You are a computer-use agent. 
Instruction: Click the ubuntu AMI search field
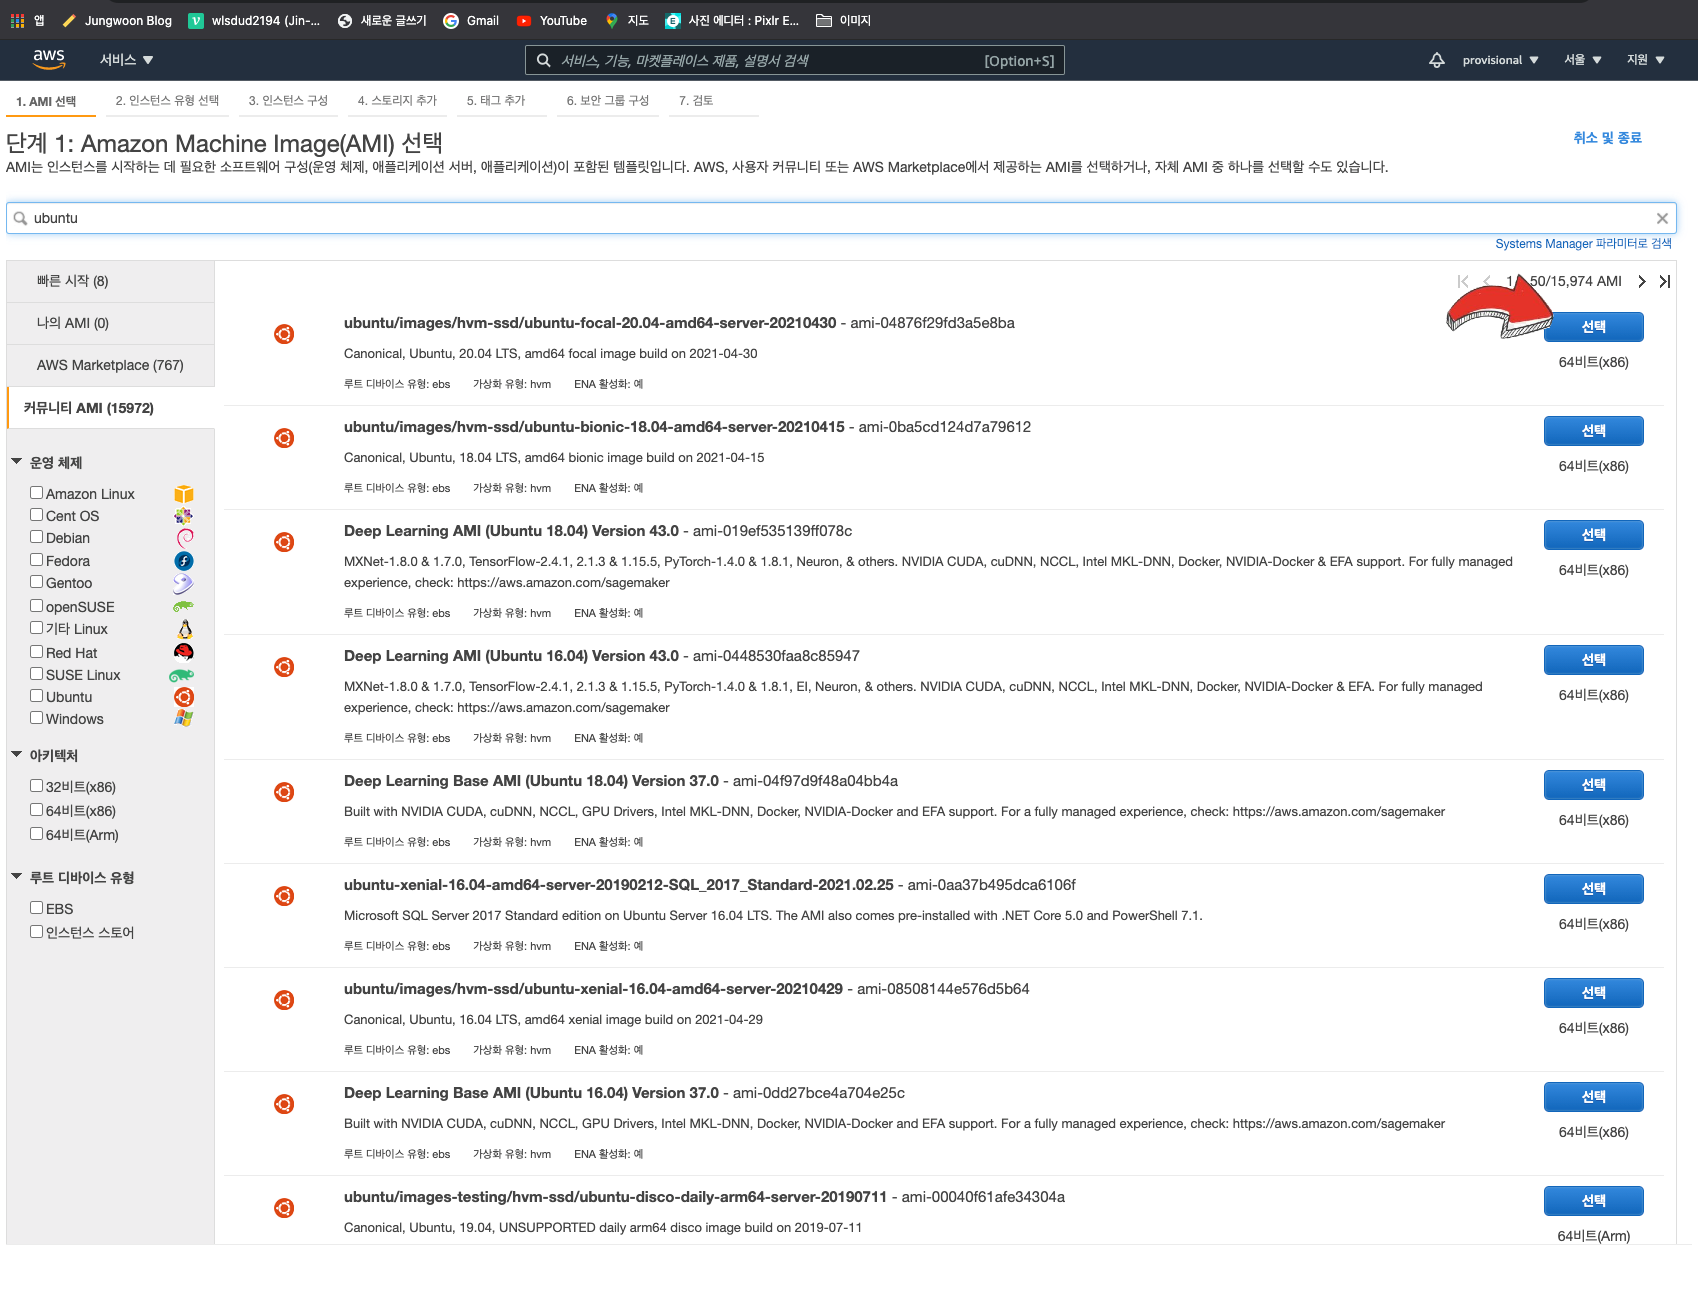pos(841,218)
